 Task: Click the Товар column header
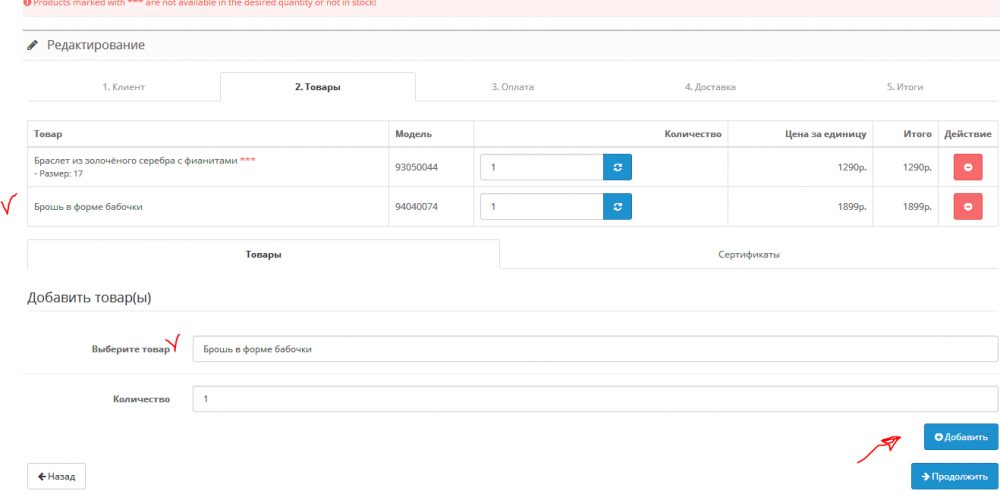[48, 134]
